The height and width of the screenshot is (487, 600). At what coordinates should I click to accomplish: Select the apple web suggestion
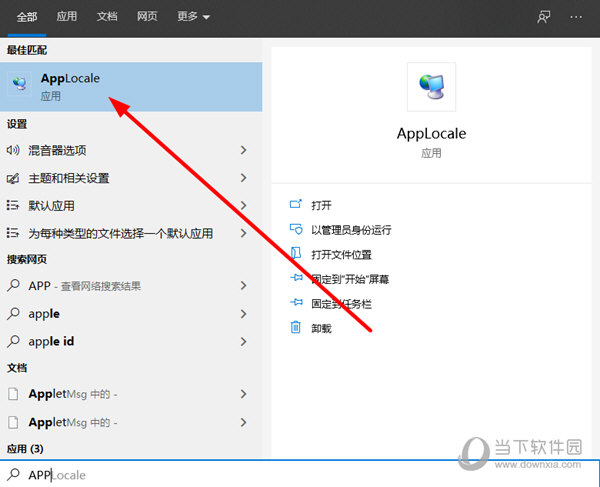(44, 314)
